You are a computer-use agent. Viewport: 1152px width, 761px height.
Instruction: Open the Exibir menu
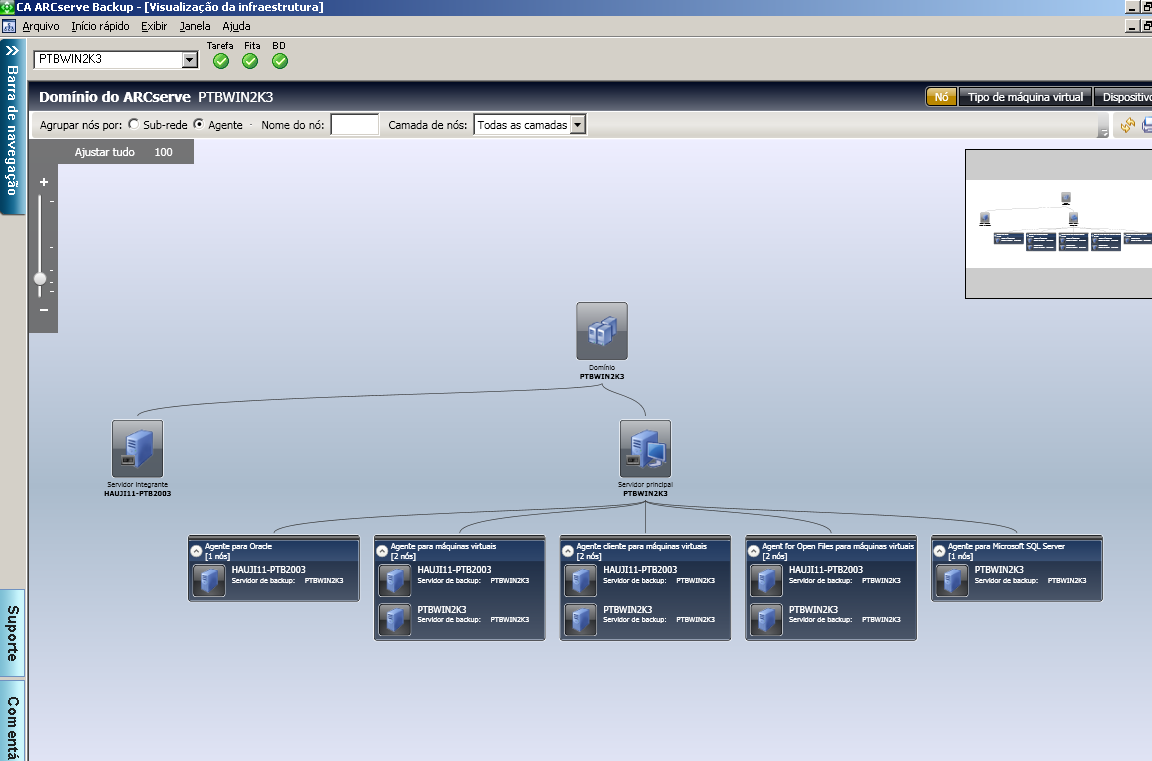(x=154, y=26)
